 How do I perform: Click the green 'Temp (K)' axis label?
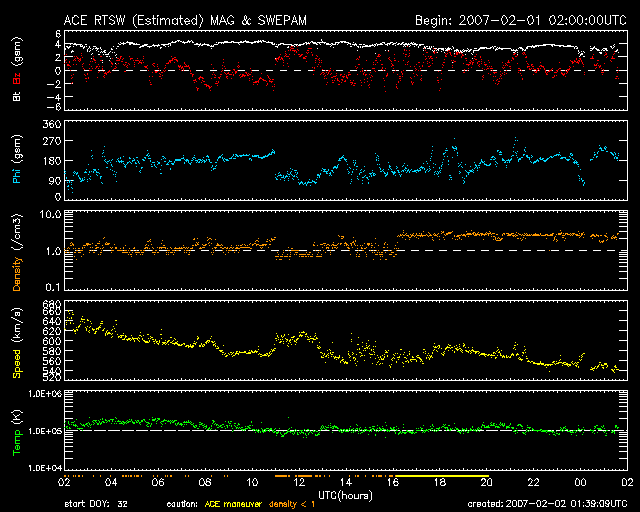click(17, 433)
